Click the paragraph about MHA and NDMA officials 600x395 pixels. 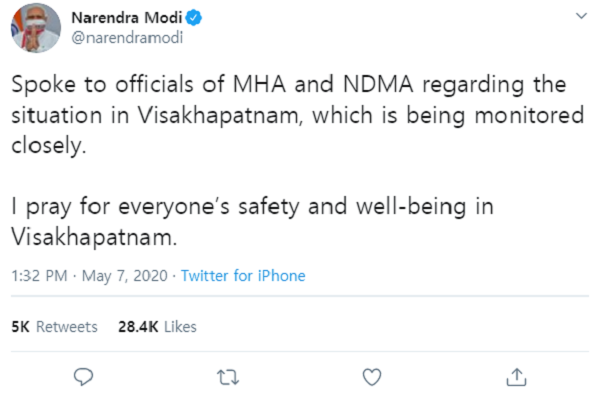point(298,115)
